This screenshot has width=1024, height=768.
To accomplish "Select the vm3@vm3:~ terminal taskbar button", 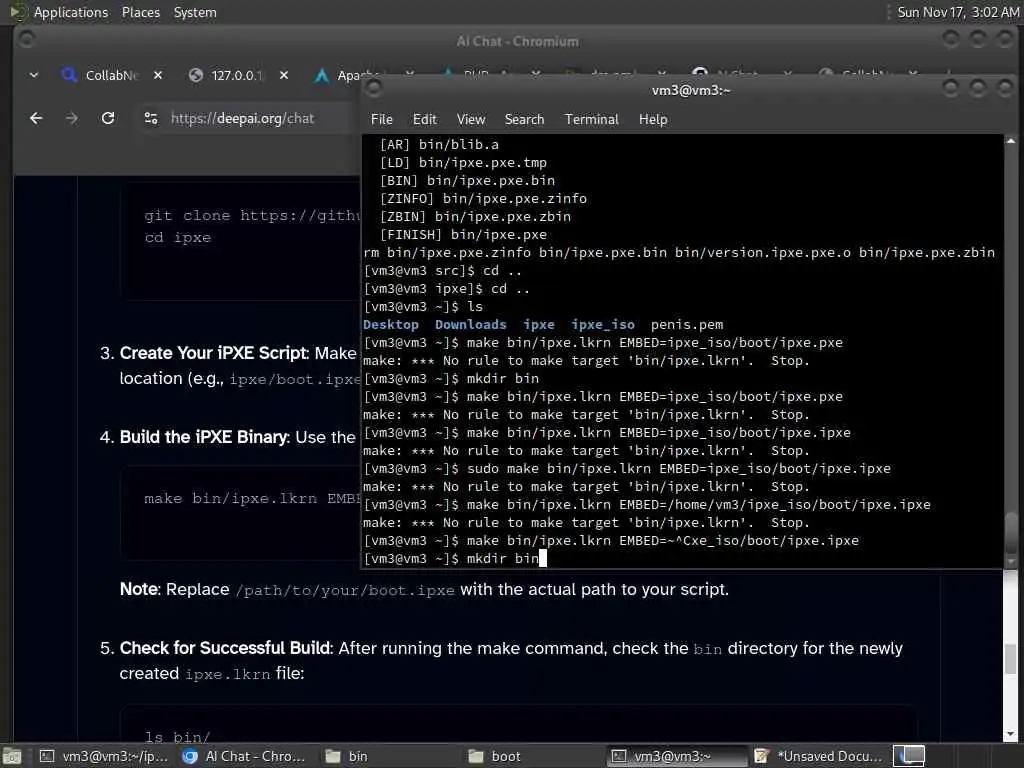I will 676,756.
